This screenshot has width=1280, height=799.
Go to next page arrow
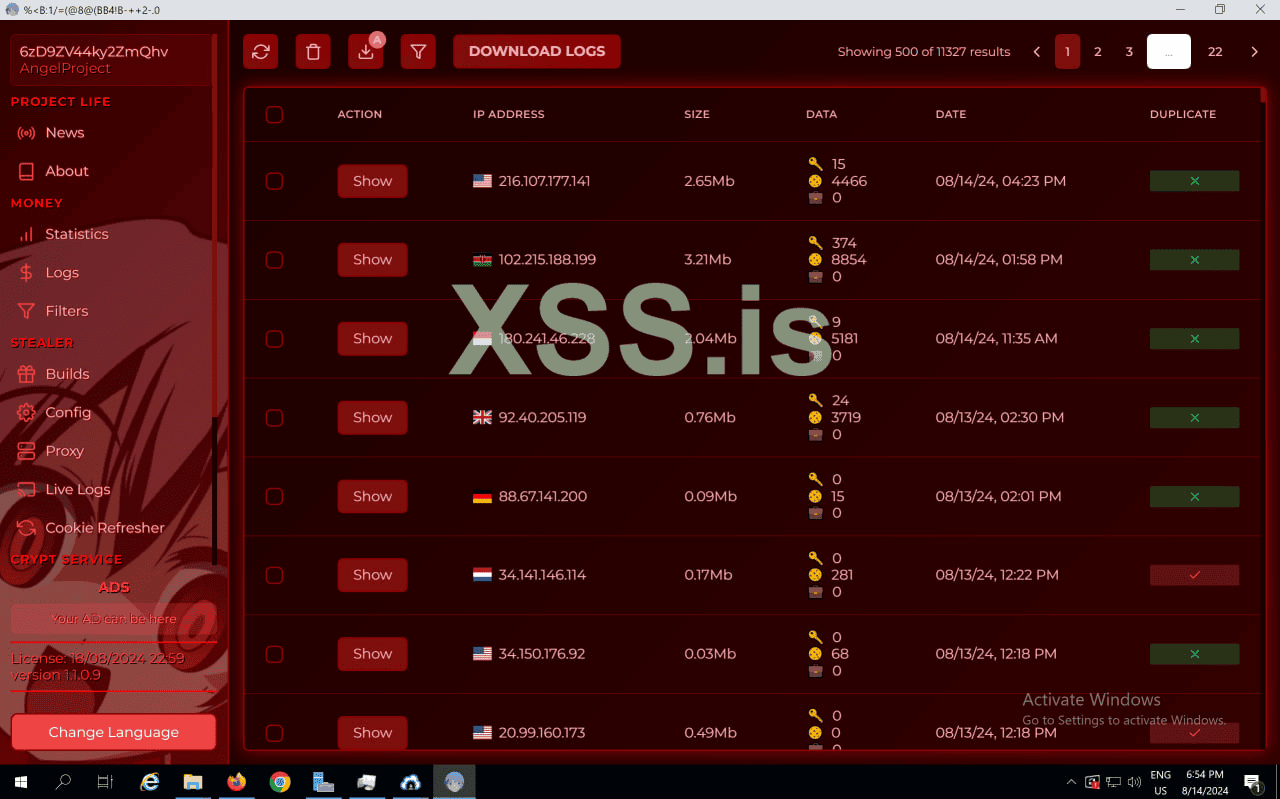1254,52
